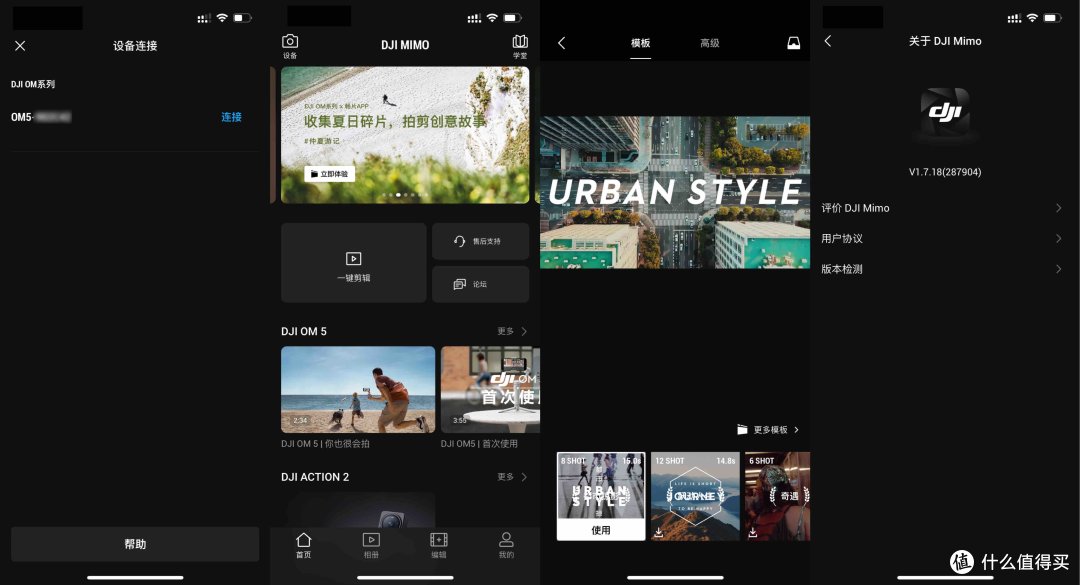Play the DJI OM 5 你也很会拍 video

[357, 389]
